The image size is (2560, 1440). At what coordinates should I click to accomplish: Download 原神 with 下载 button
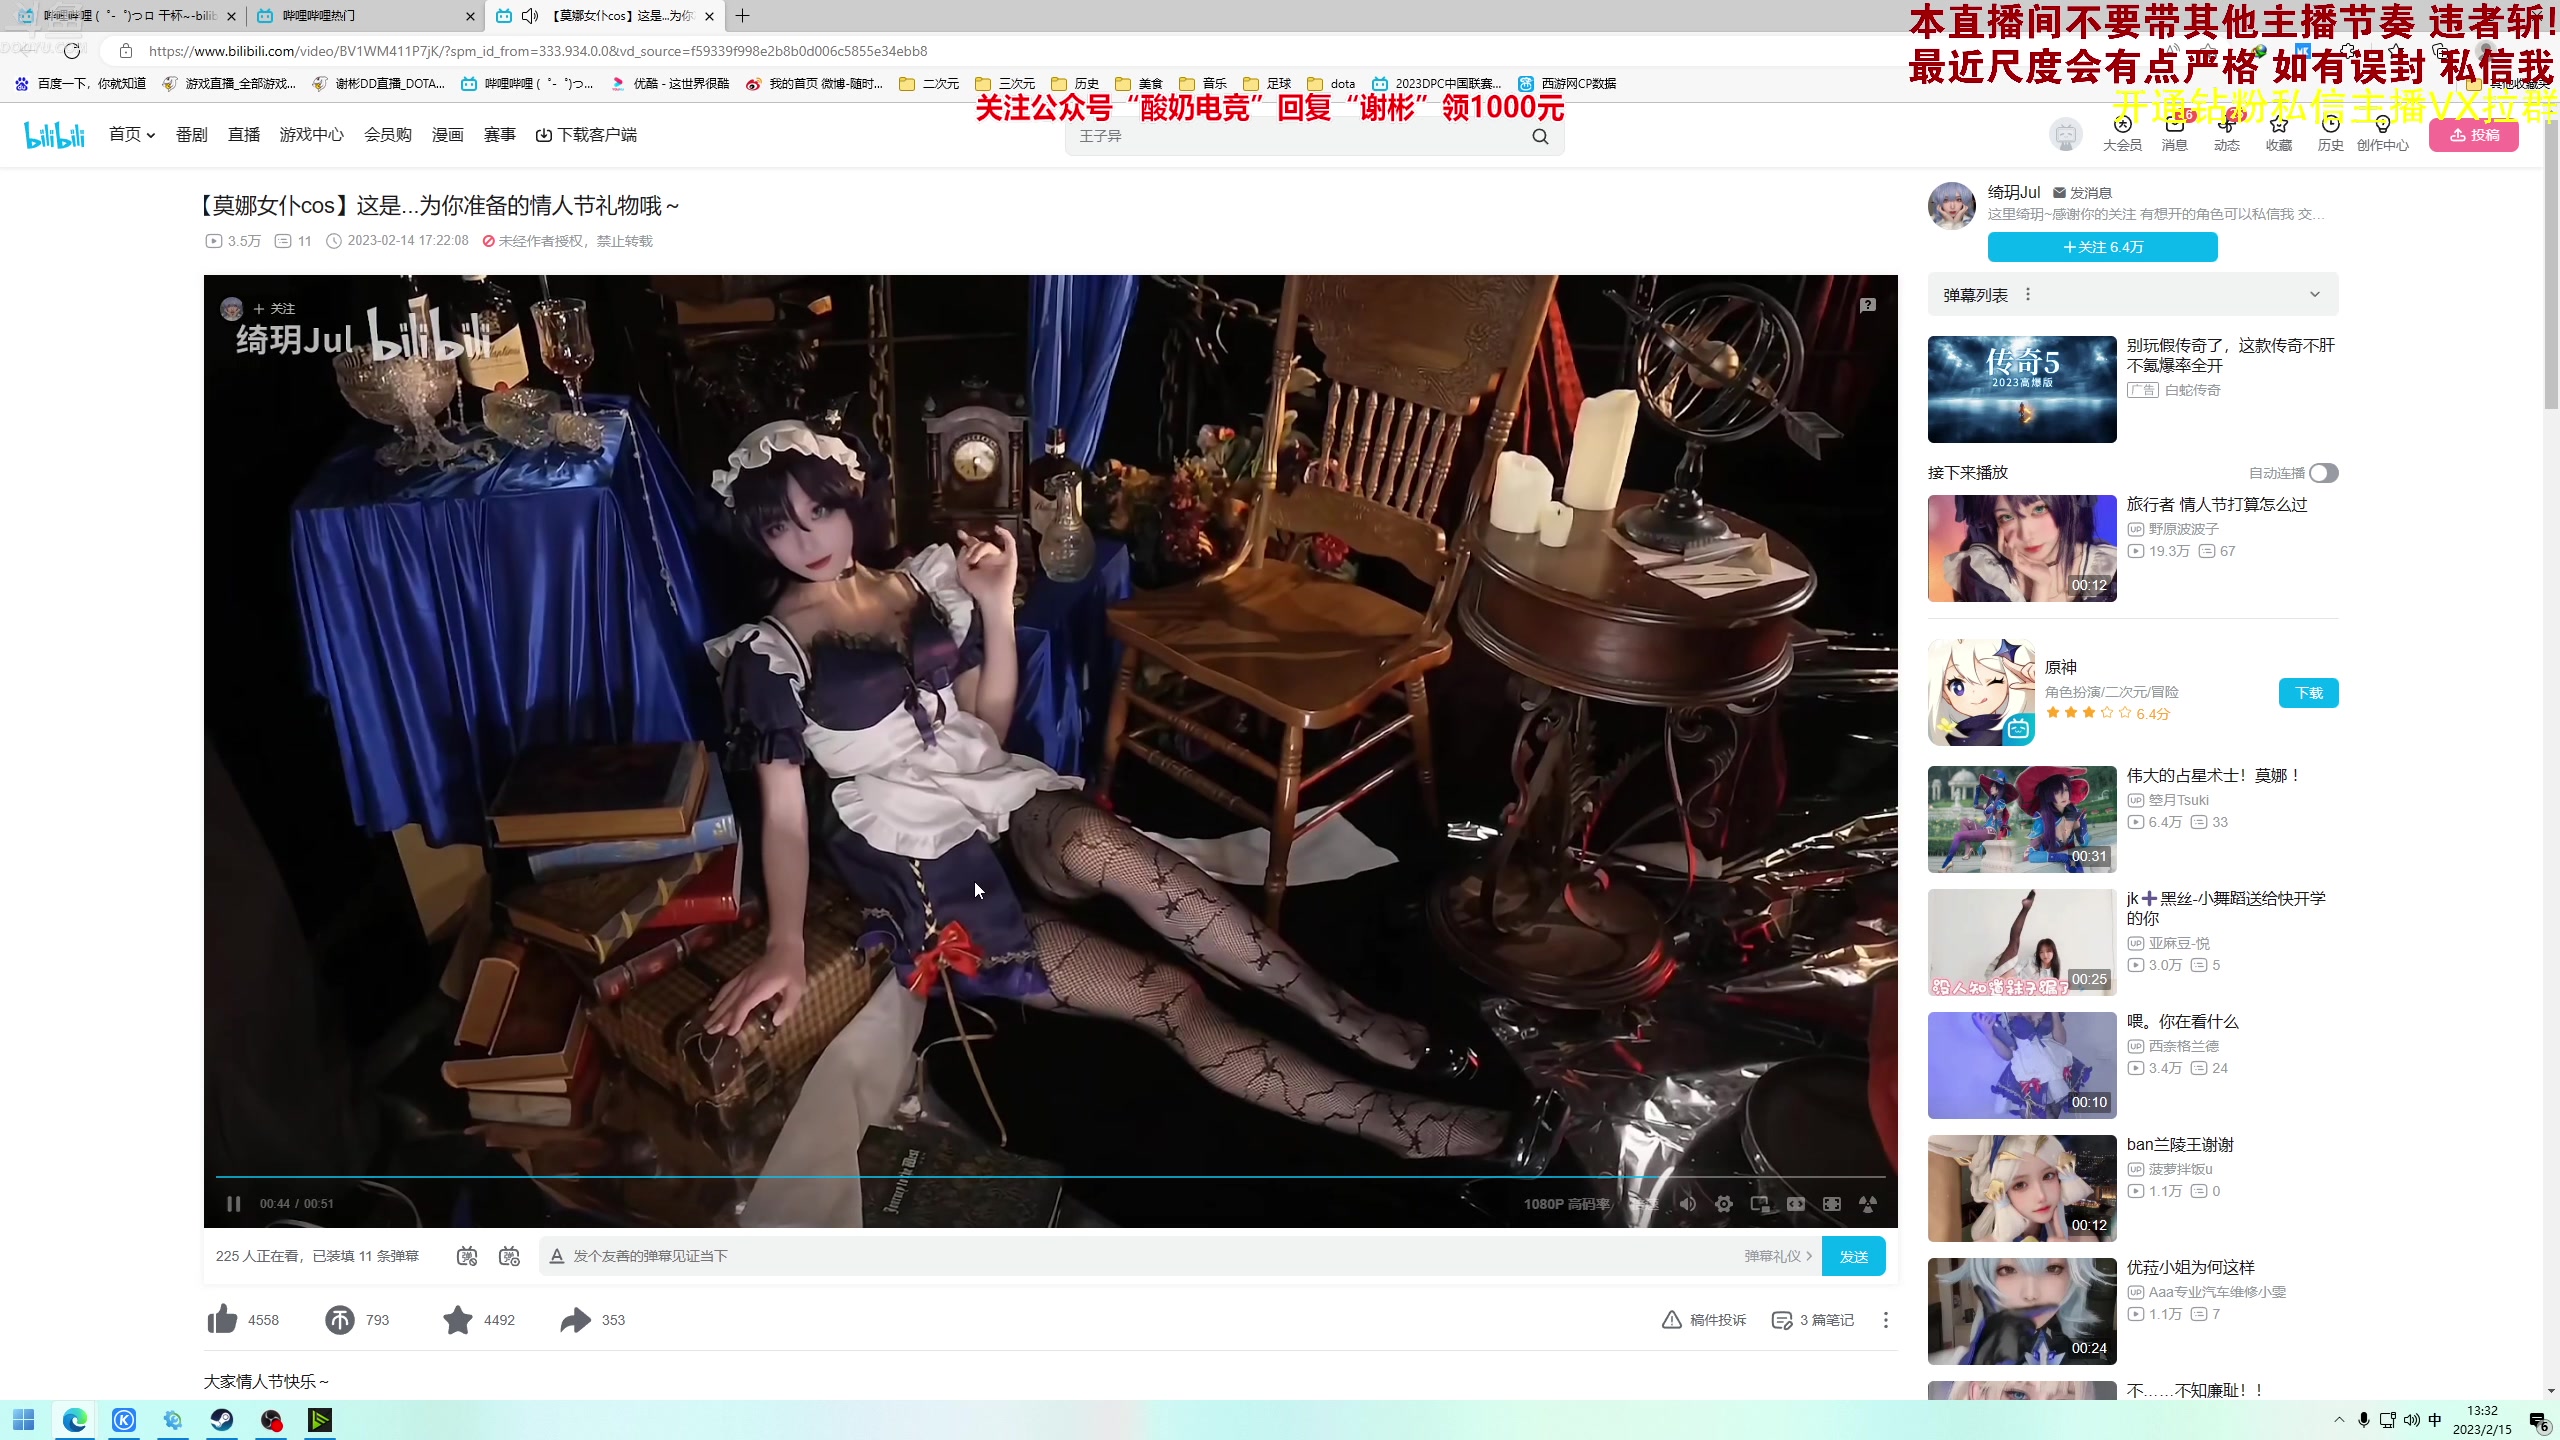(2309, 693)
